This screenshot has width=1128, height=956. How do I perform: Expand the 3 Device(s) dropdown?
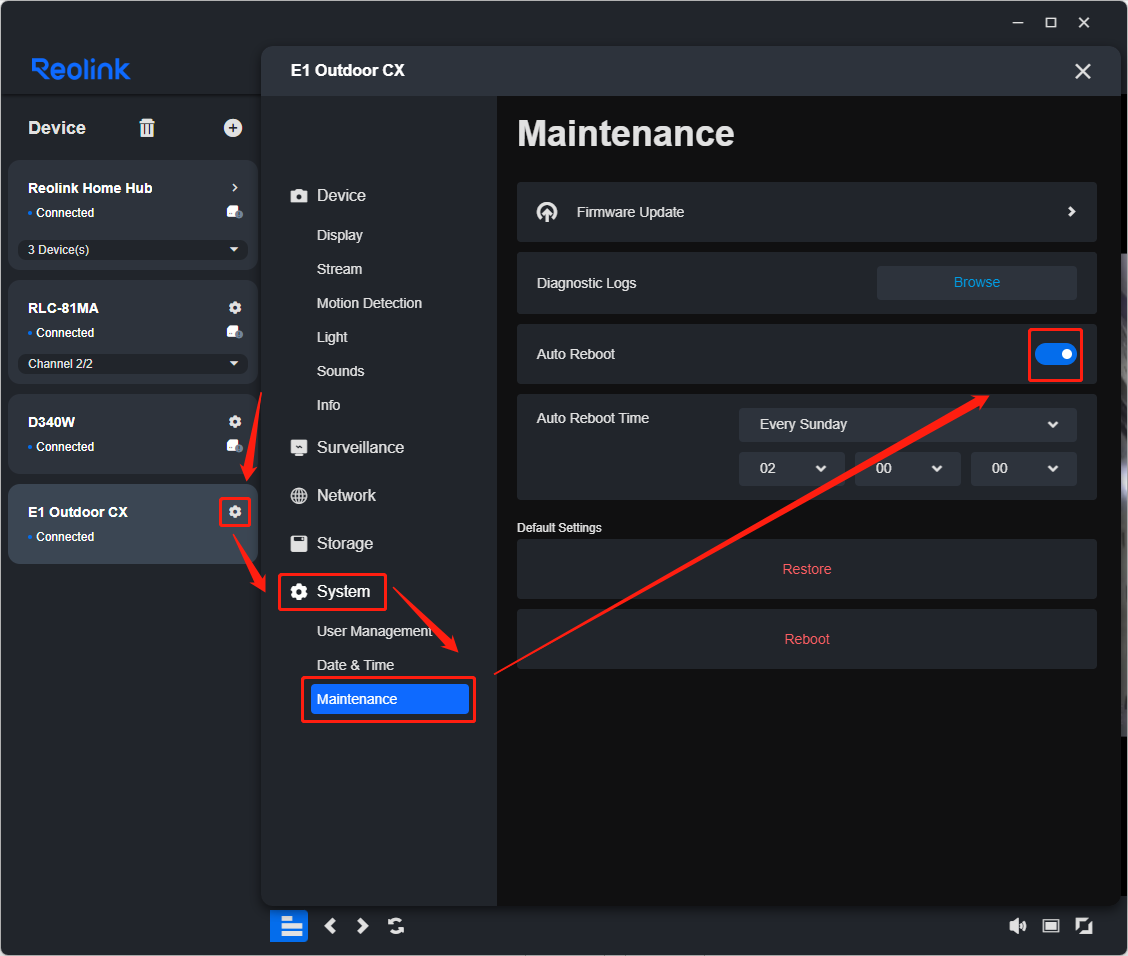click(132, 250)
